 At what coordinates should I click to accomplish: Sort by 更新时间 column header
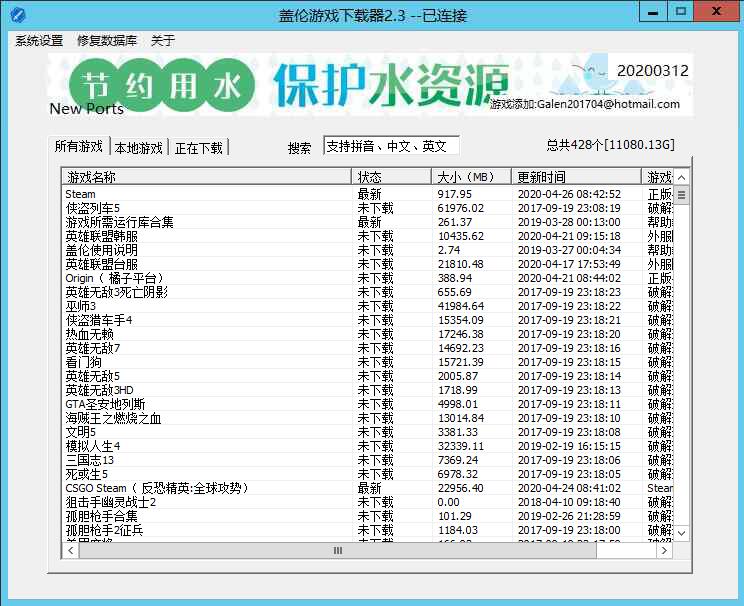(x=576, y=177)
